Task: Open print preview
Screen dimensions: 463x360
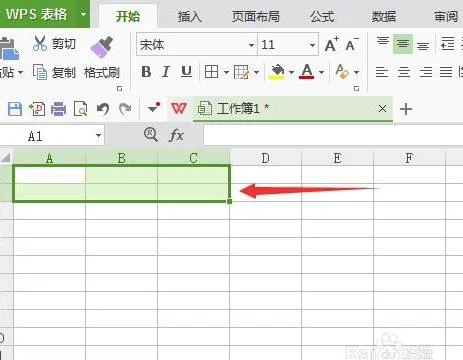Action: pos(80,109)
